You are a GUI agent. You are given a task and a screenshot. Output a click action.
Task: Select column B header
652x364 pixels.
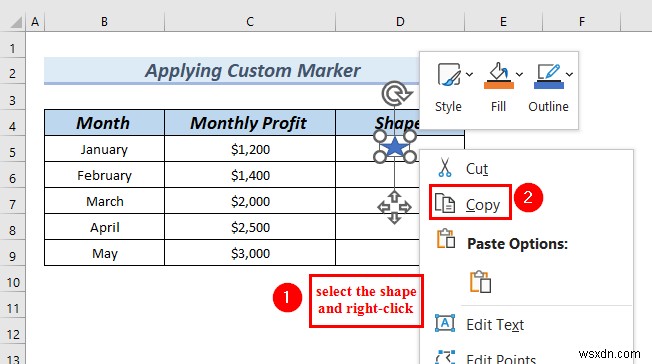point(104,22)
